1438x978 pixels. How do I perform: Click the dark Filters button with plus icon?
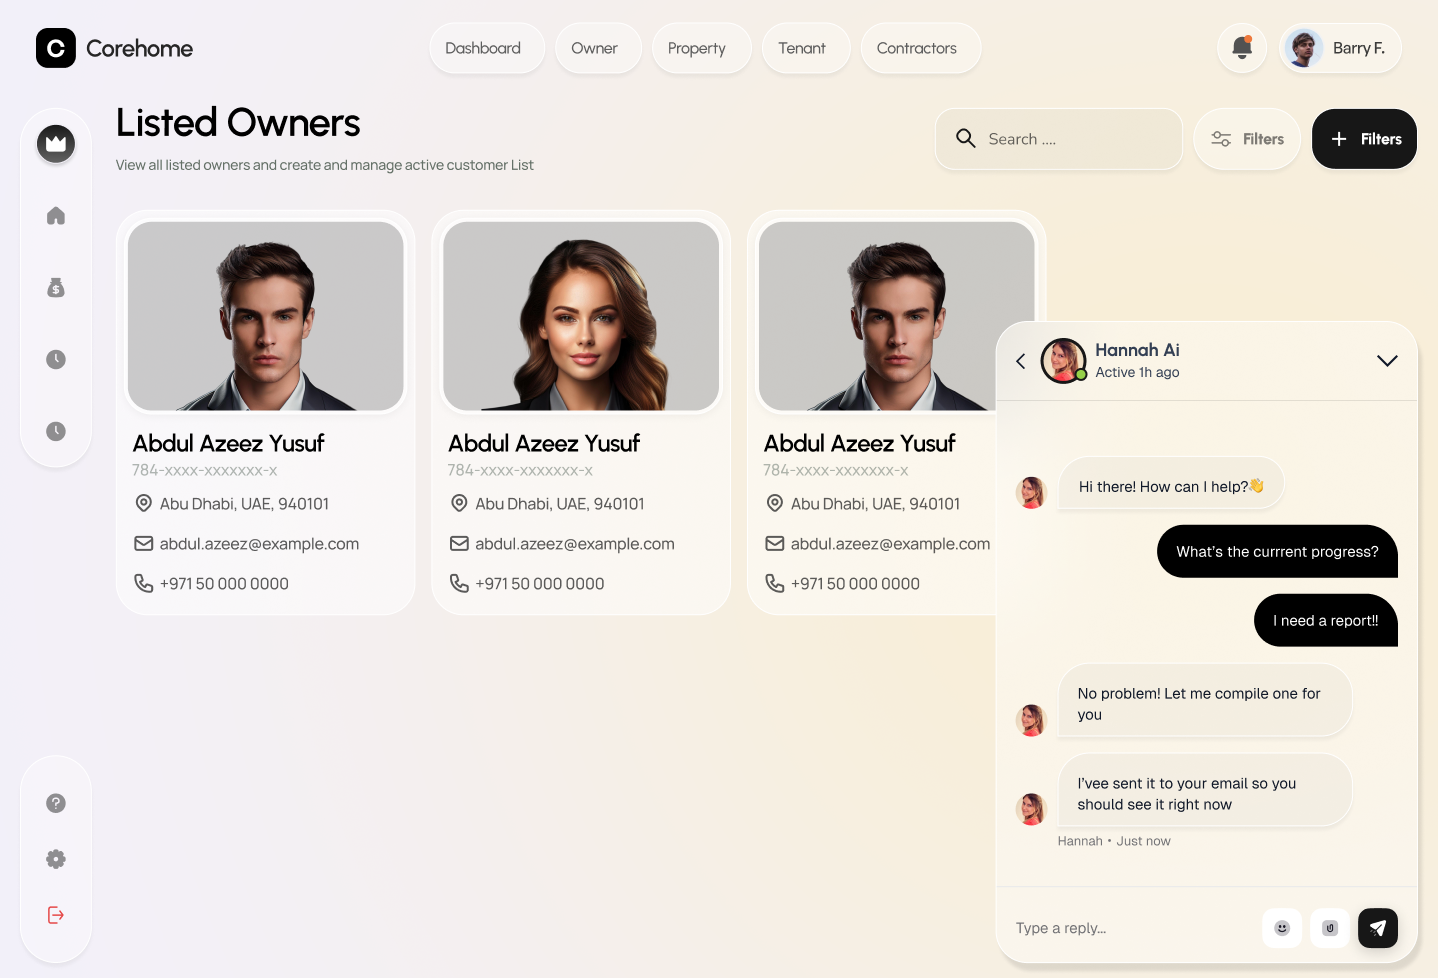click(x=1364, y=139)
